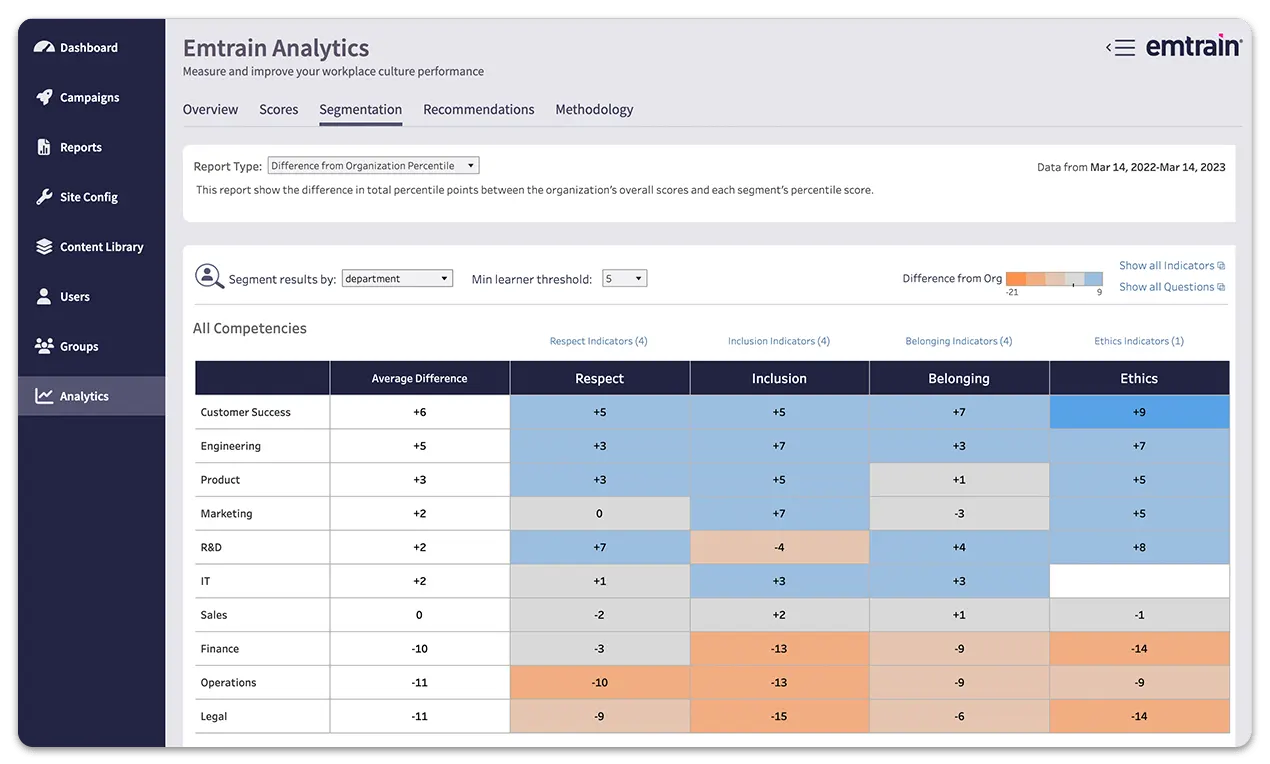This screenshot has width=1270, height=764.
Task: Open the Segment results by department dropdown
Action: point(397,279)
